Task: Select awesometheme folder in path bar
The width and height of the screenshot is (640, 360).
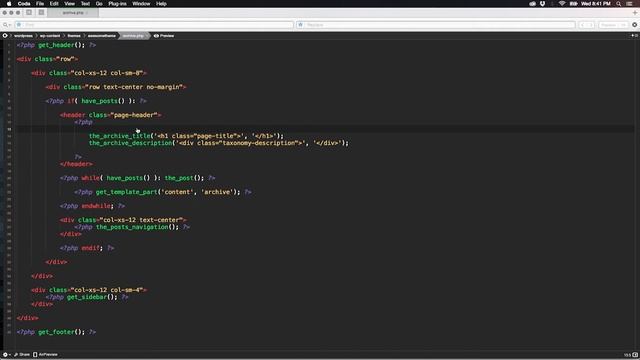Action: coord(101,36)
